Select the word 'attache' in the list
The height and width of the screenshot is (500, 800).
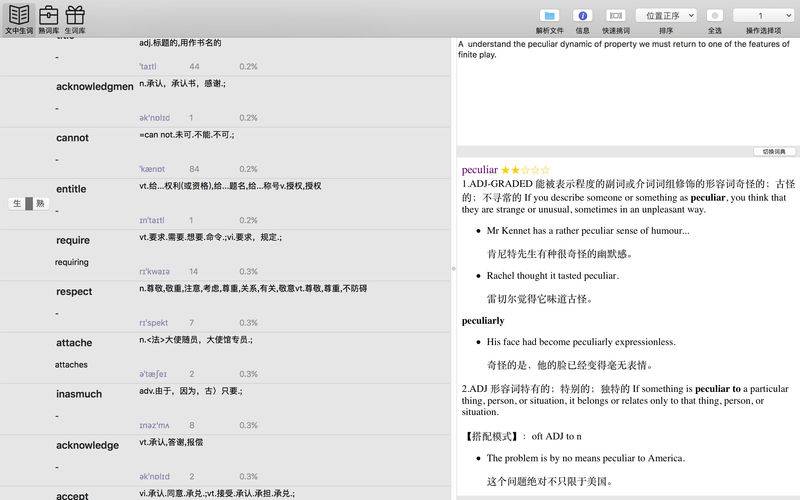[74, 343]
